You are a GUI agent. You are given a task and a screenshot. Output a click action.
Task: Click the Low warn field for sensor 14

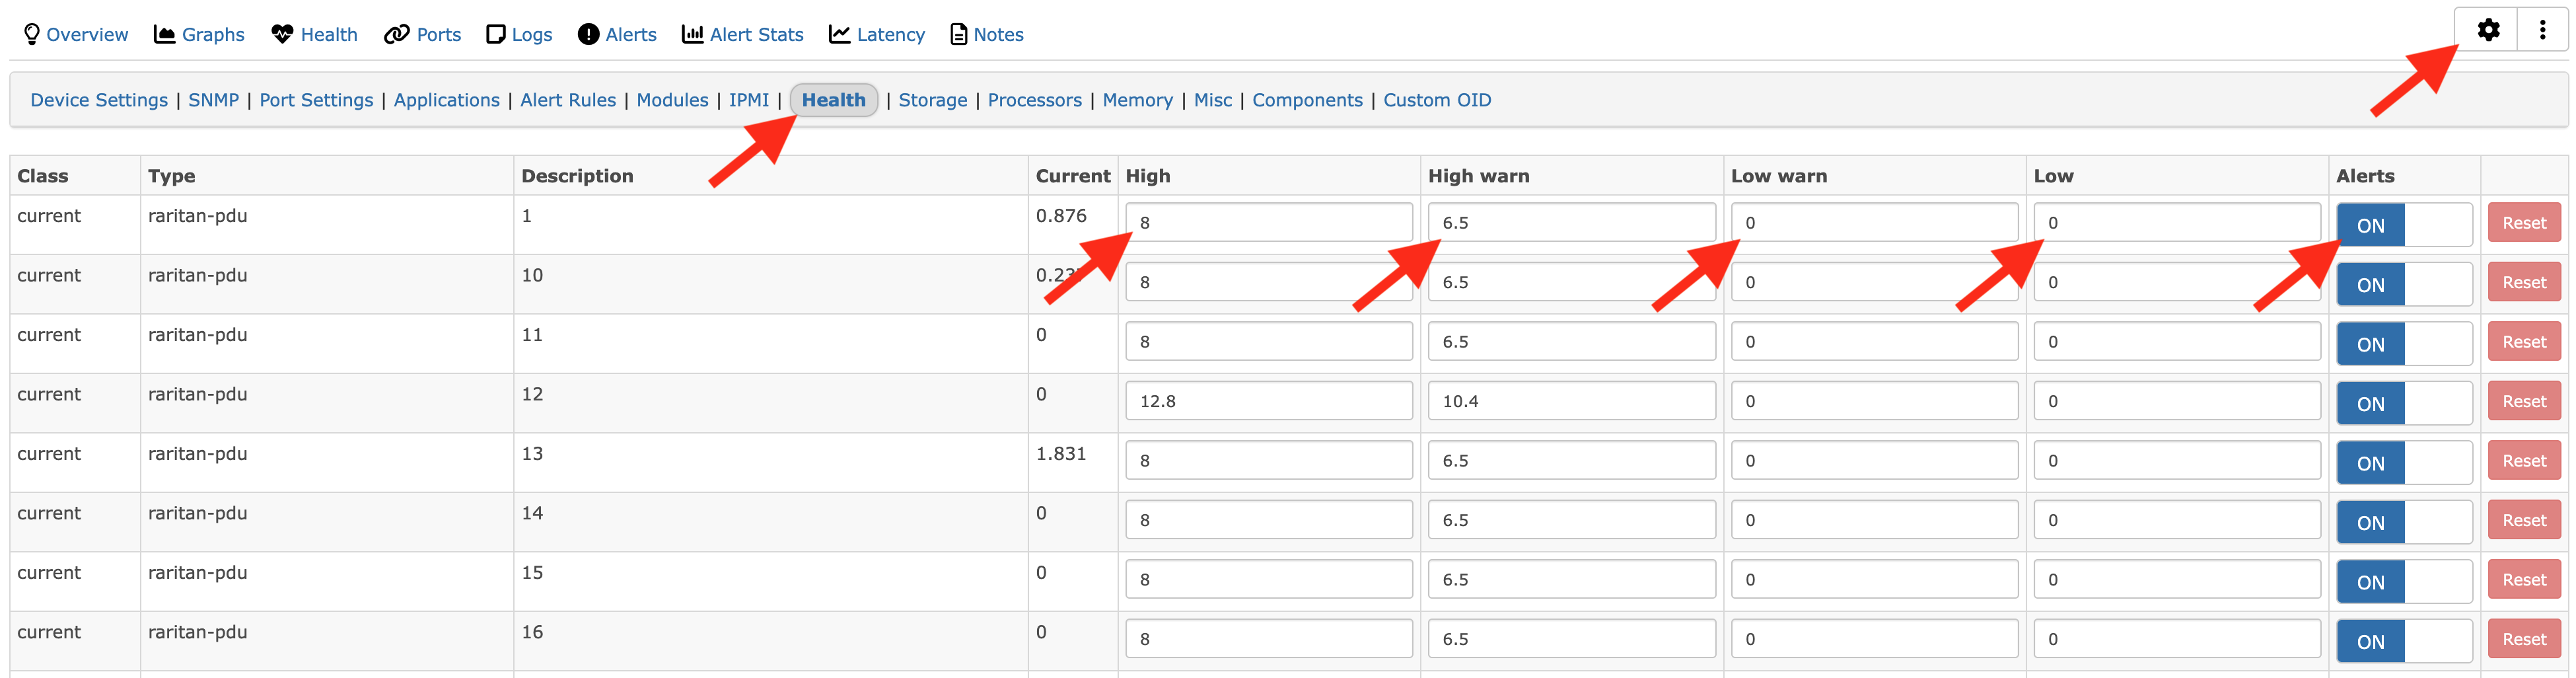tap(1875, 520)
